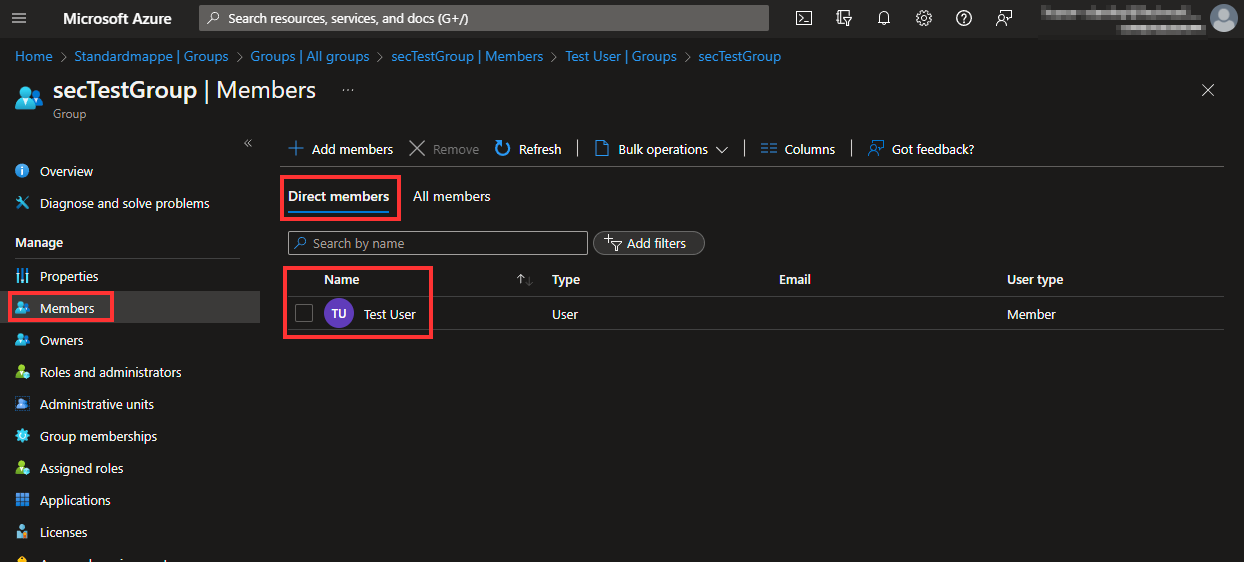Click the account avatar in top bar
This screenshot has width=1244, height=562.
point(1224,18)
